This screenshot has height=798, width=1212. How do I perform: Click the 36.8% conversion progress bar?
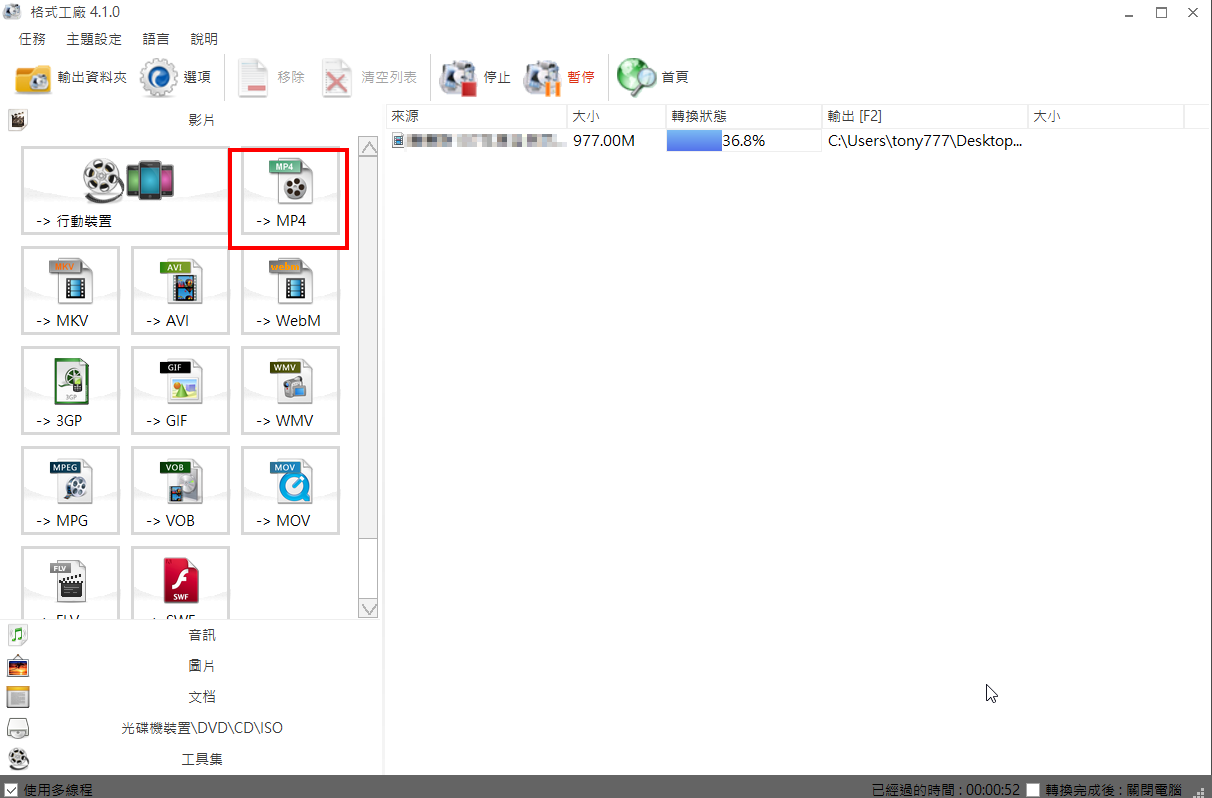tap(744, 141)
